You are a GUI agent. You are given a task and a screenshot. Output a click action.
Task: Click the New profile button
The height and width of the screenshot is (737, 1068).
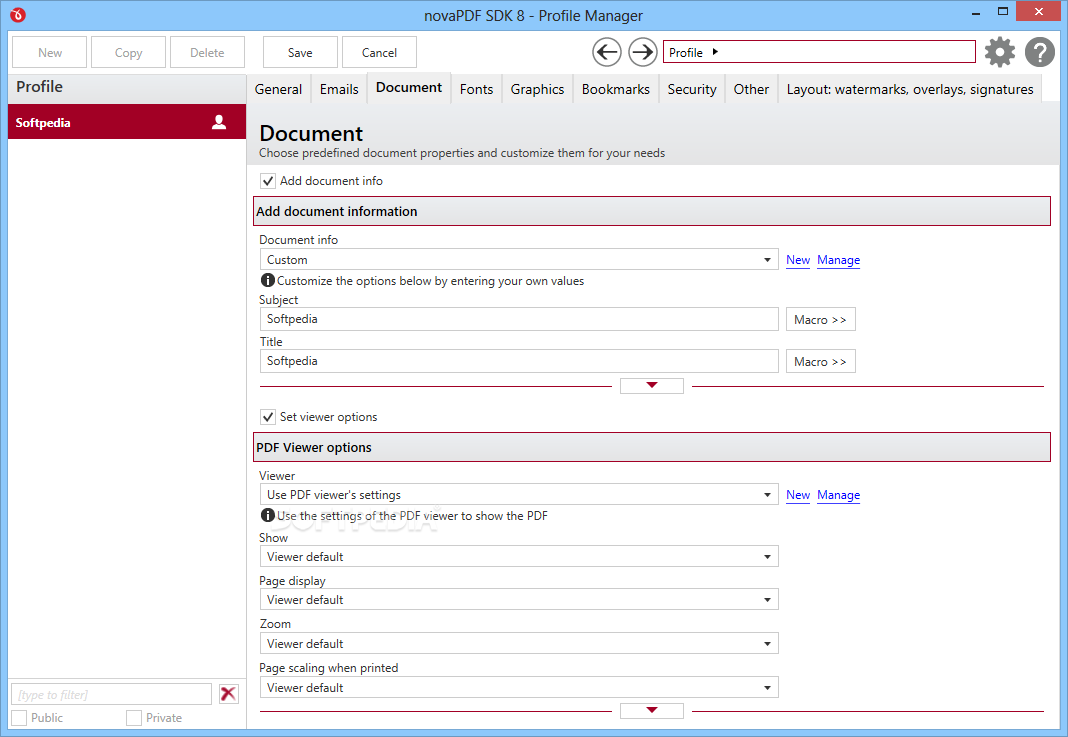(50, 52)
